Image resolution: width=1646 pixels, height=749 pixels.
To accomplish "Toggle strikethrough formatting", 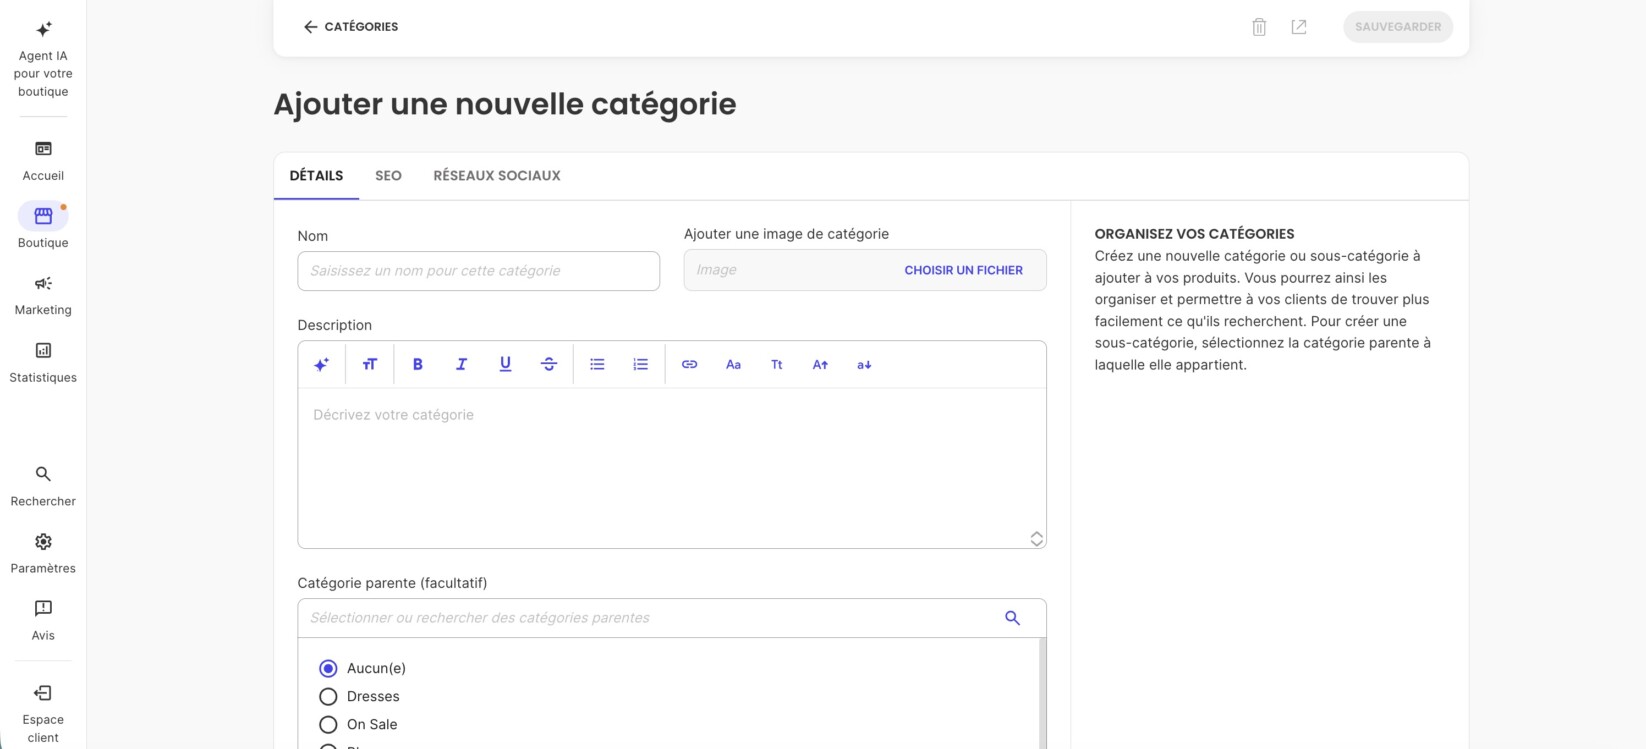I will (x=549, y=365).
